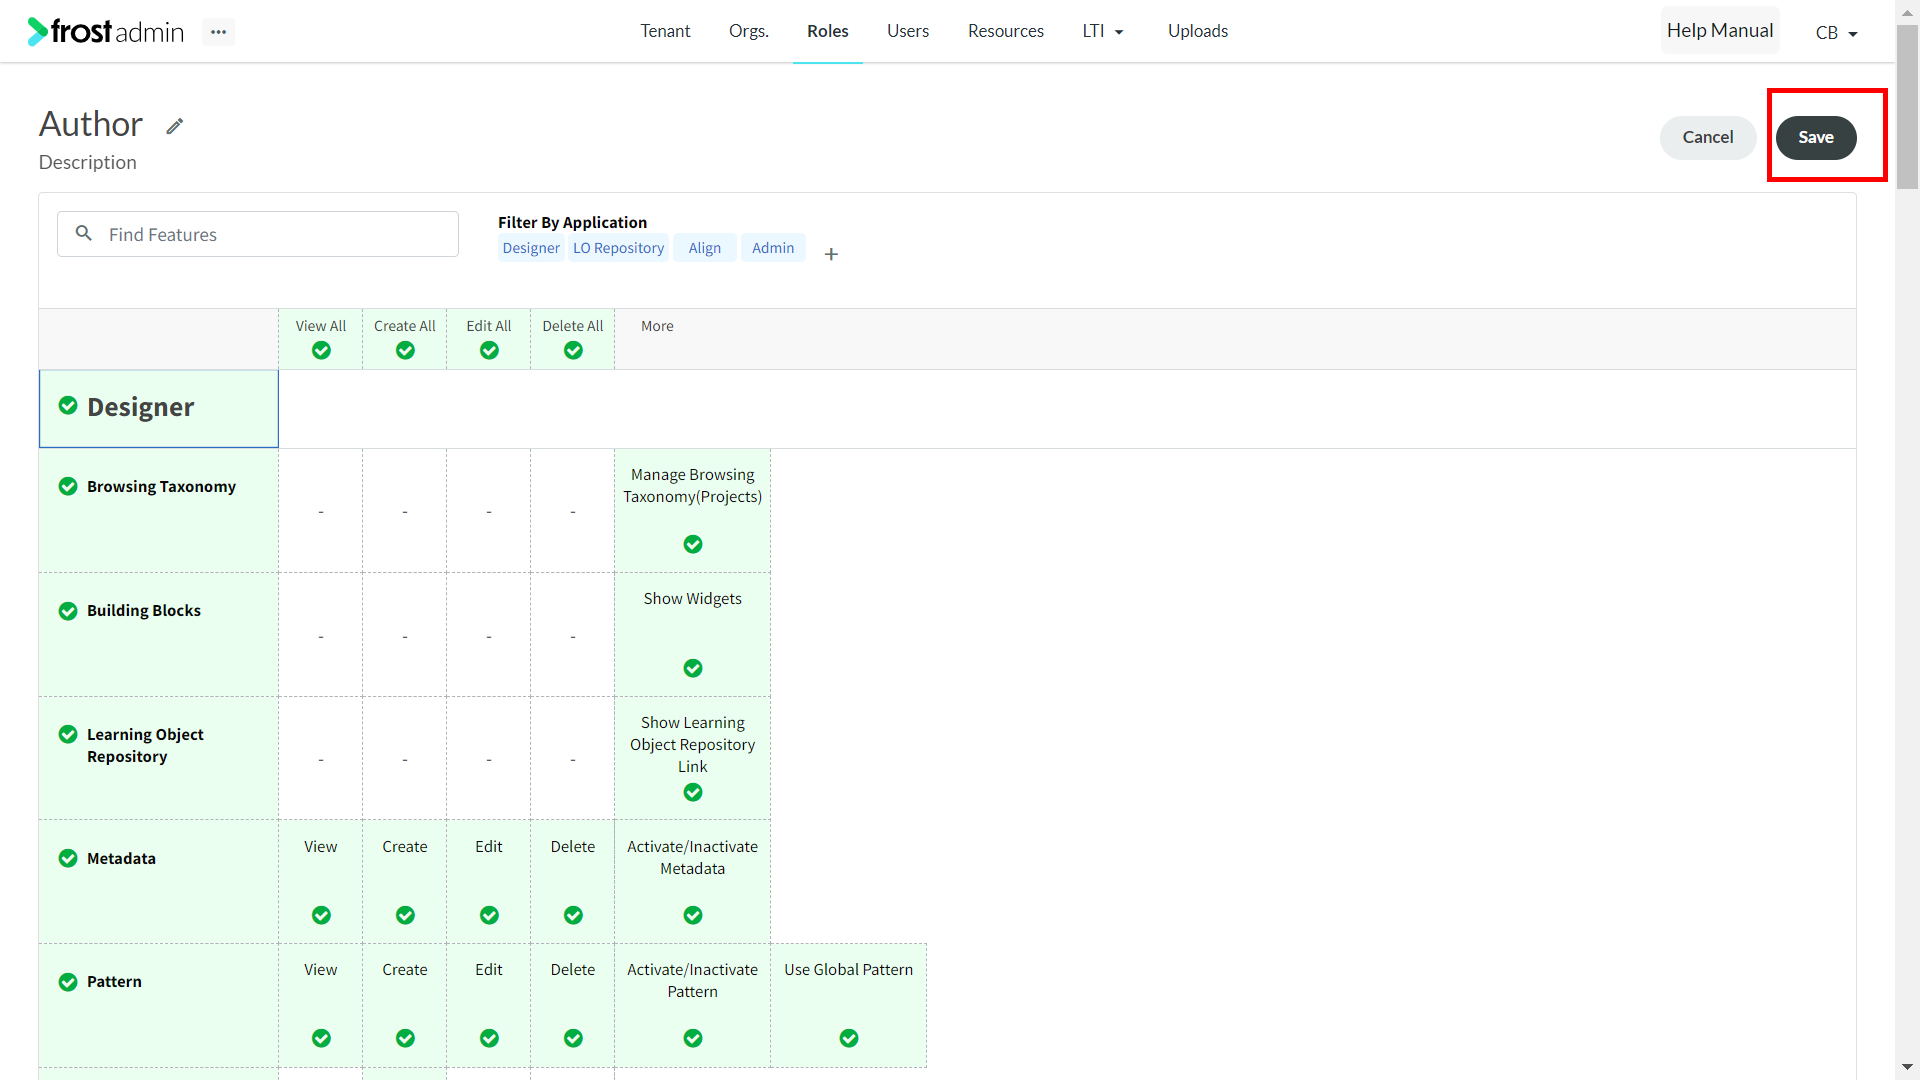
Task: Toggle Show Widgets permission check
Action: (693, 668)
